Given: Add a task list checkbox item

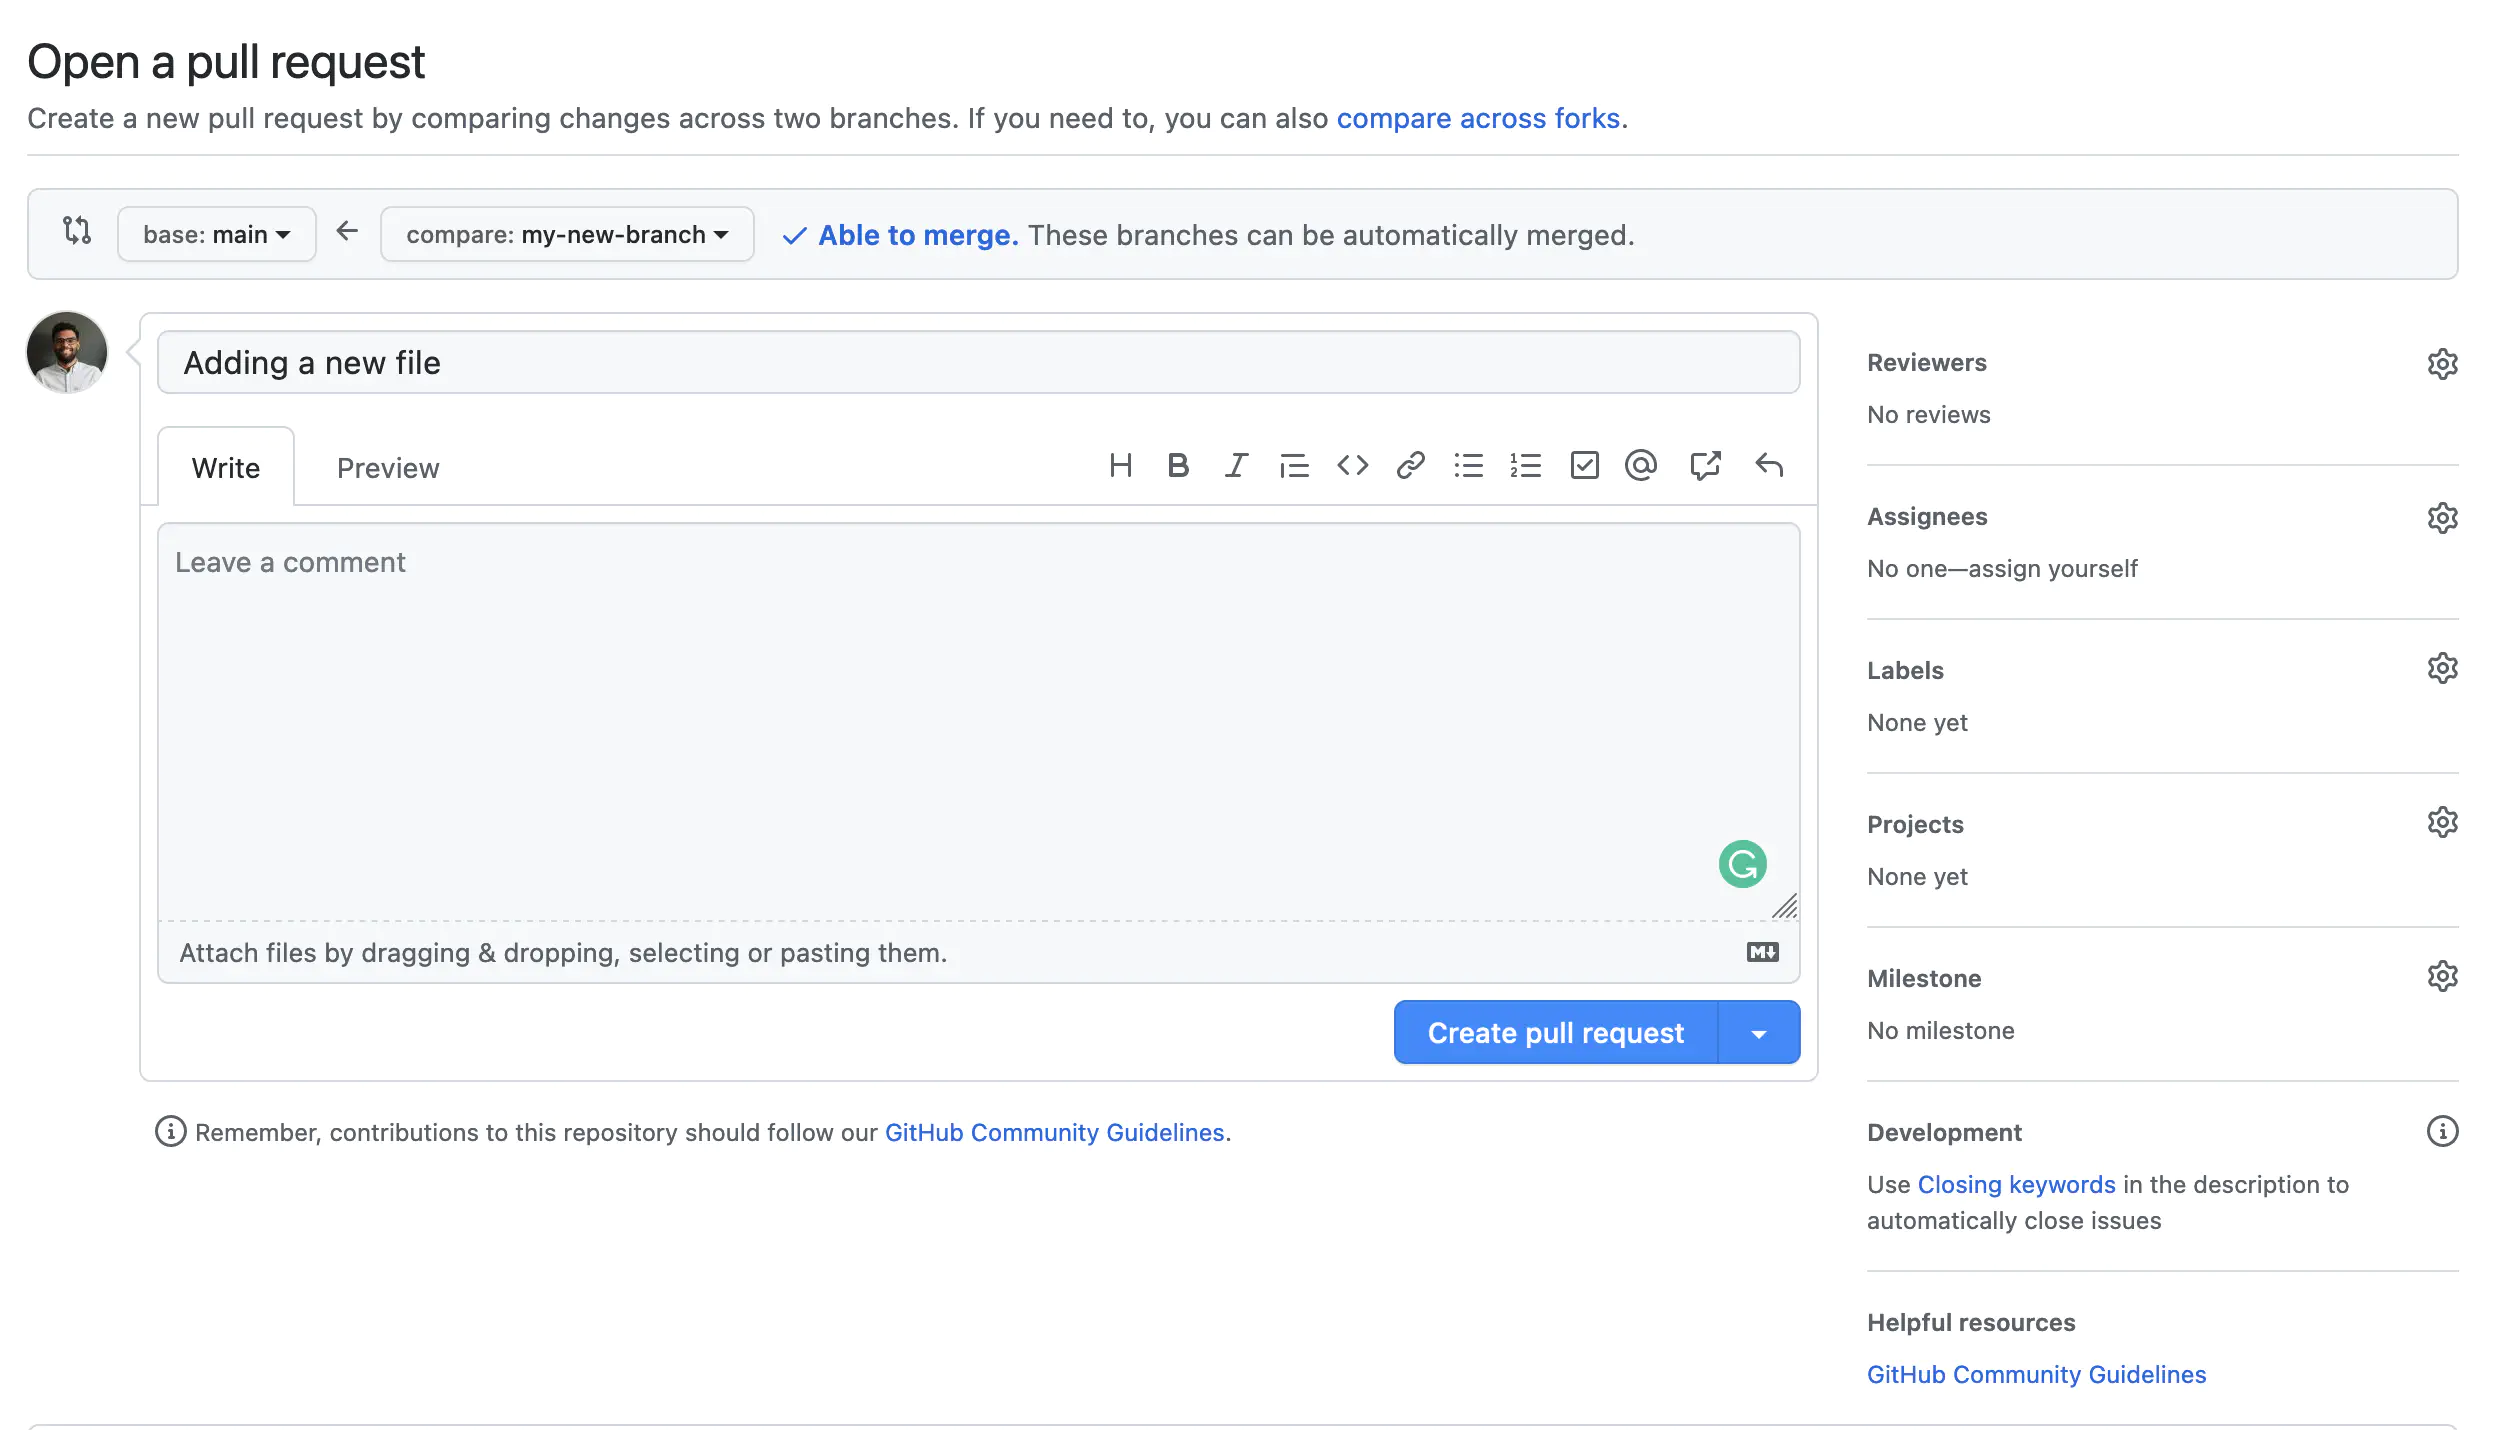Looking at the screenshot, I should (1584, 466).
